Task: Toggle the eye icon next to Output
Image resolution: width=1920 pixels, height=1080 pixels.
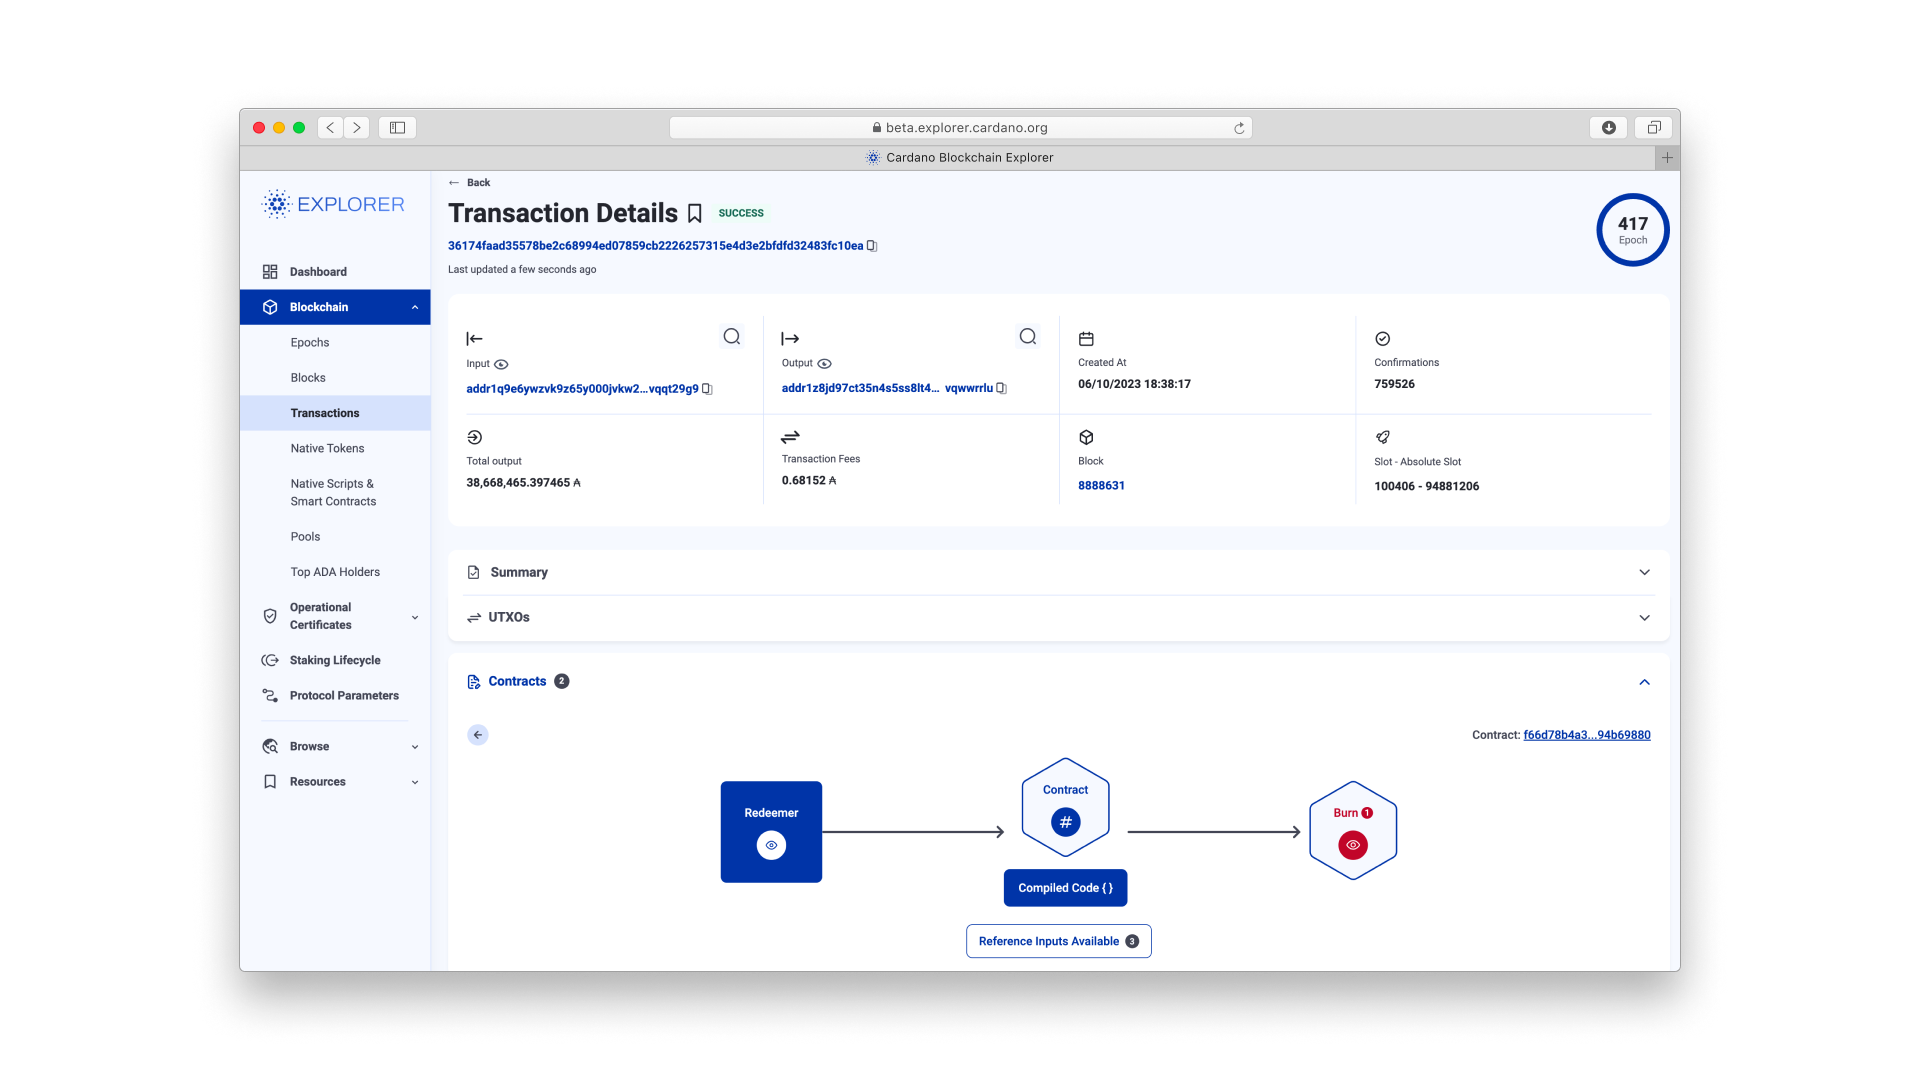Action: click(824, 364)
